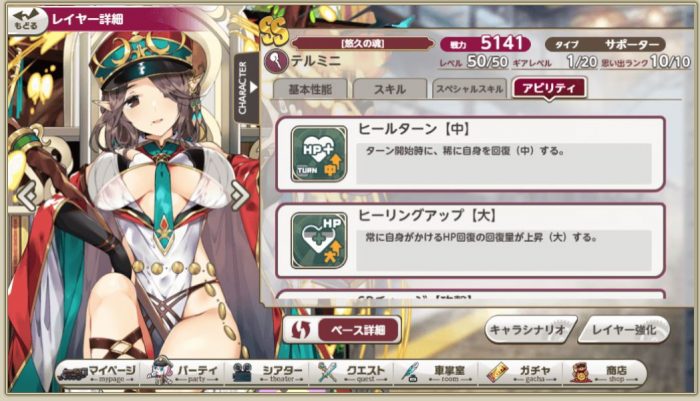Viewport: 700px width, 401px height.
Task: Switch to the スキル tab
Action: point(390,89)
